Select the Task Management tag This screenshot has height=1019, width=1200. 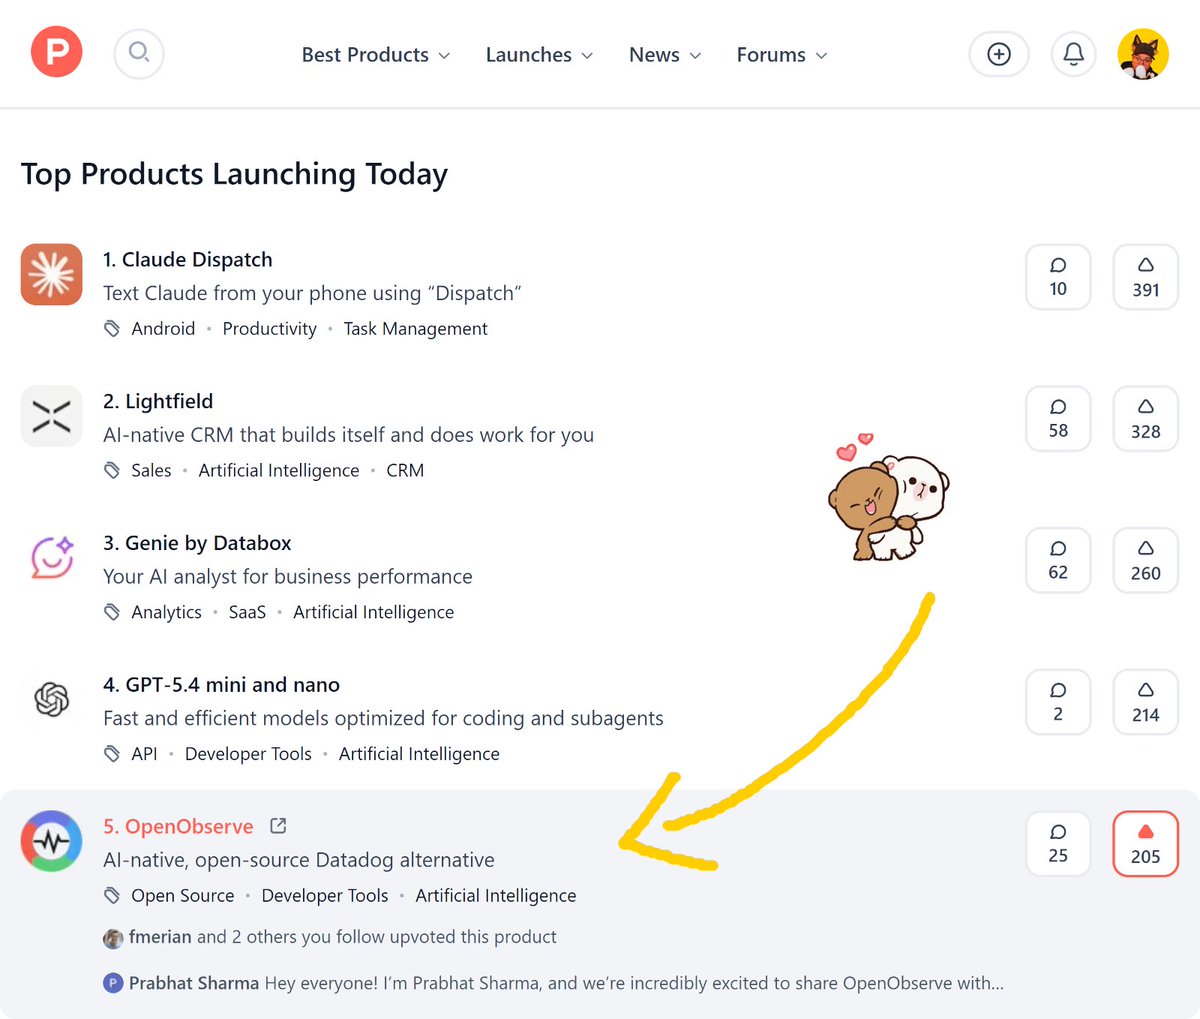tap(416, 329)
